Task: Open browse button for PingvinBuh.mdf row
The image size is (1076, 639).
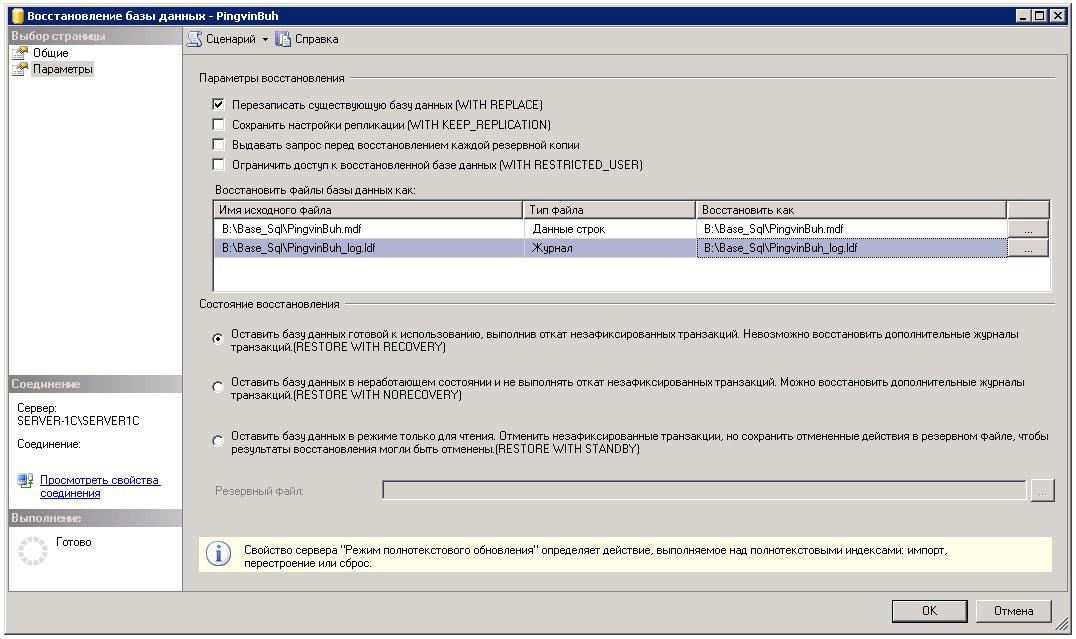Action: point(1028,229)
